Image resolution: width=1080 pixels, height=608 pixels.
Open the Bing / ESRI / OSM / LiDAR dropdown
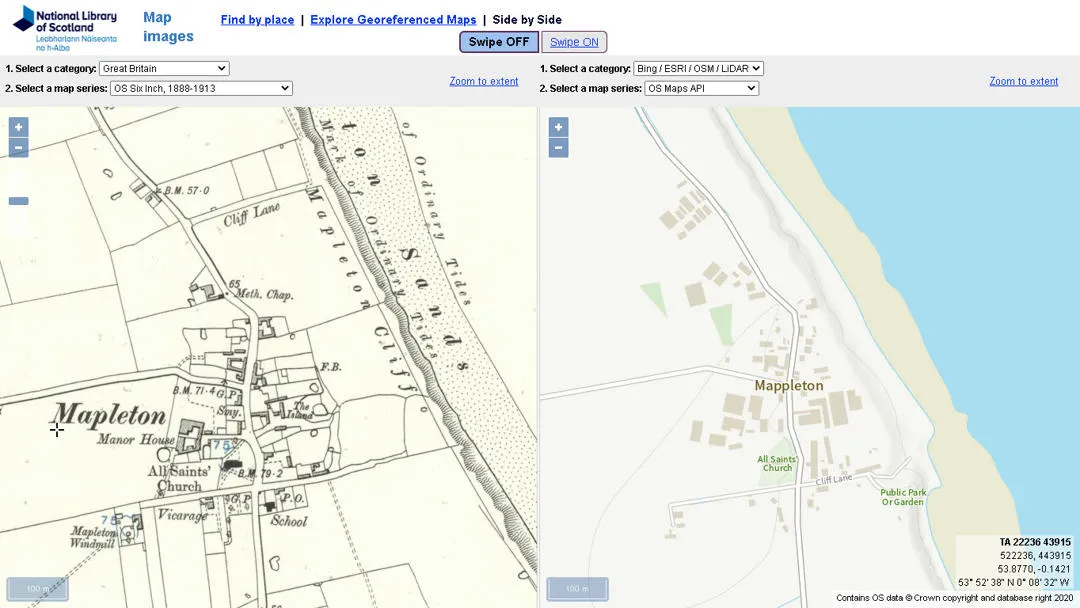point(695,69)
